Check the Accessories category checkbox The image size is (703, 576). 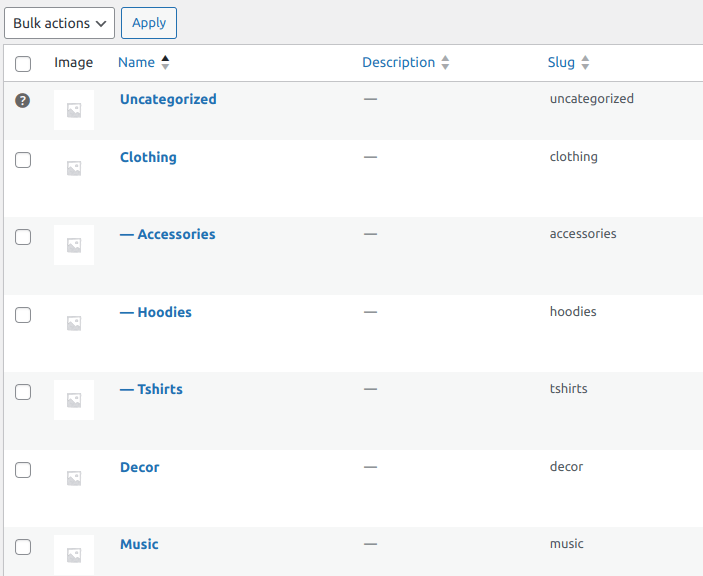click(x=23, y=237)
